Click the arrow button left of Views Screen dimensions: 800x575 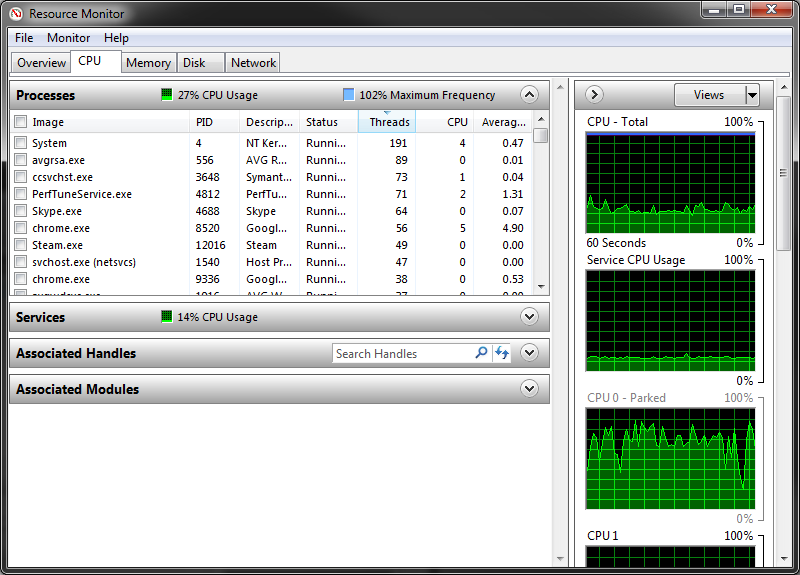tap(594, 95)
